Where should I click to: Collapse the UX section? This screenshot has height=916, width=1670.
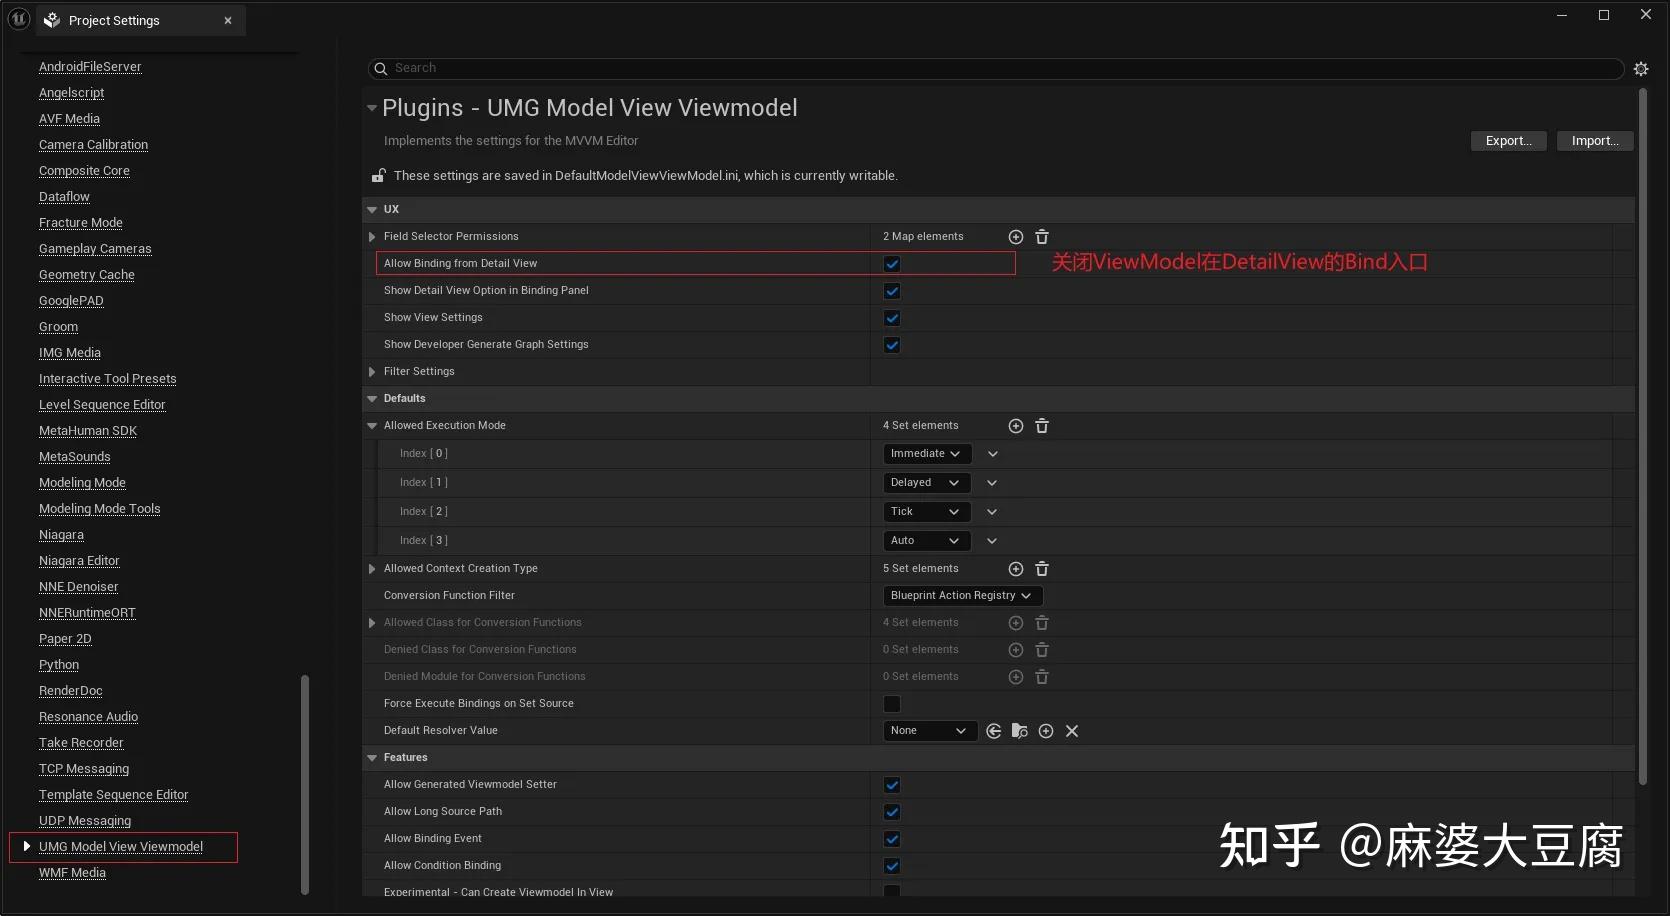pyautogui.click(x=372, y=209)
